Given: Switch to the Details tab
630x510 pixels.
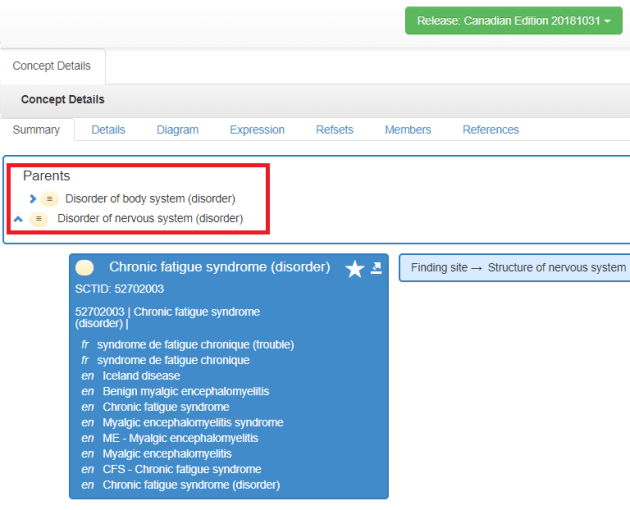Looking at the screenshot, I should click(108, 130).
